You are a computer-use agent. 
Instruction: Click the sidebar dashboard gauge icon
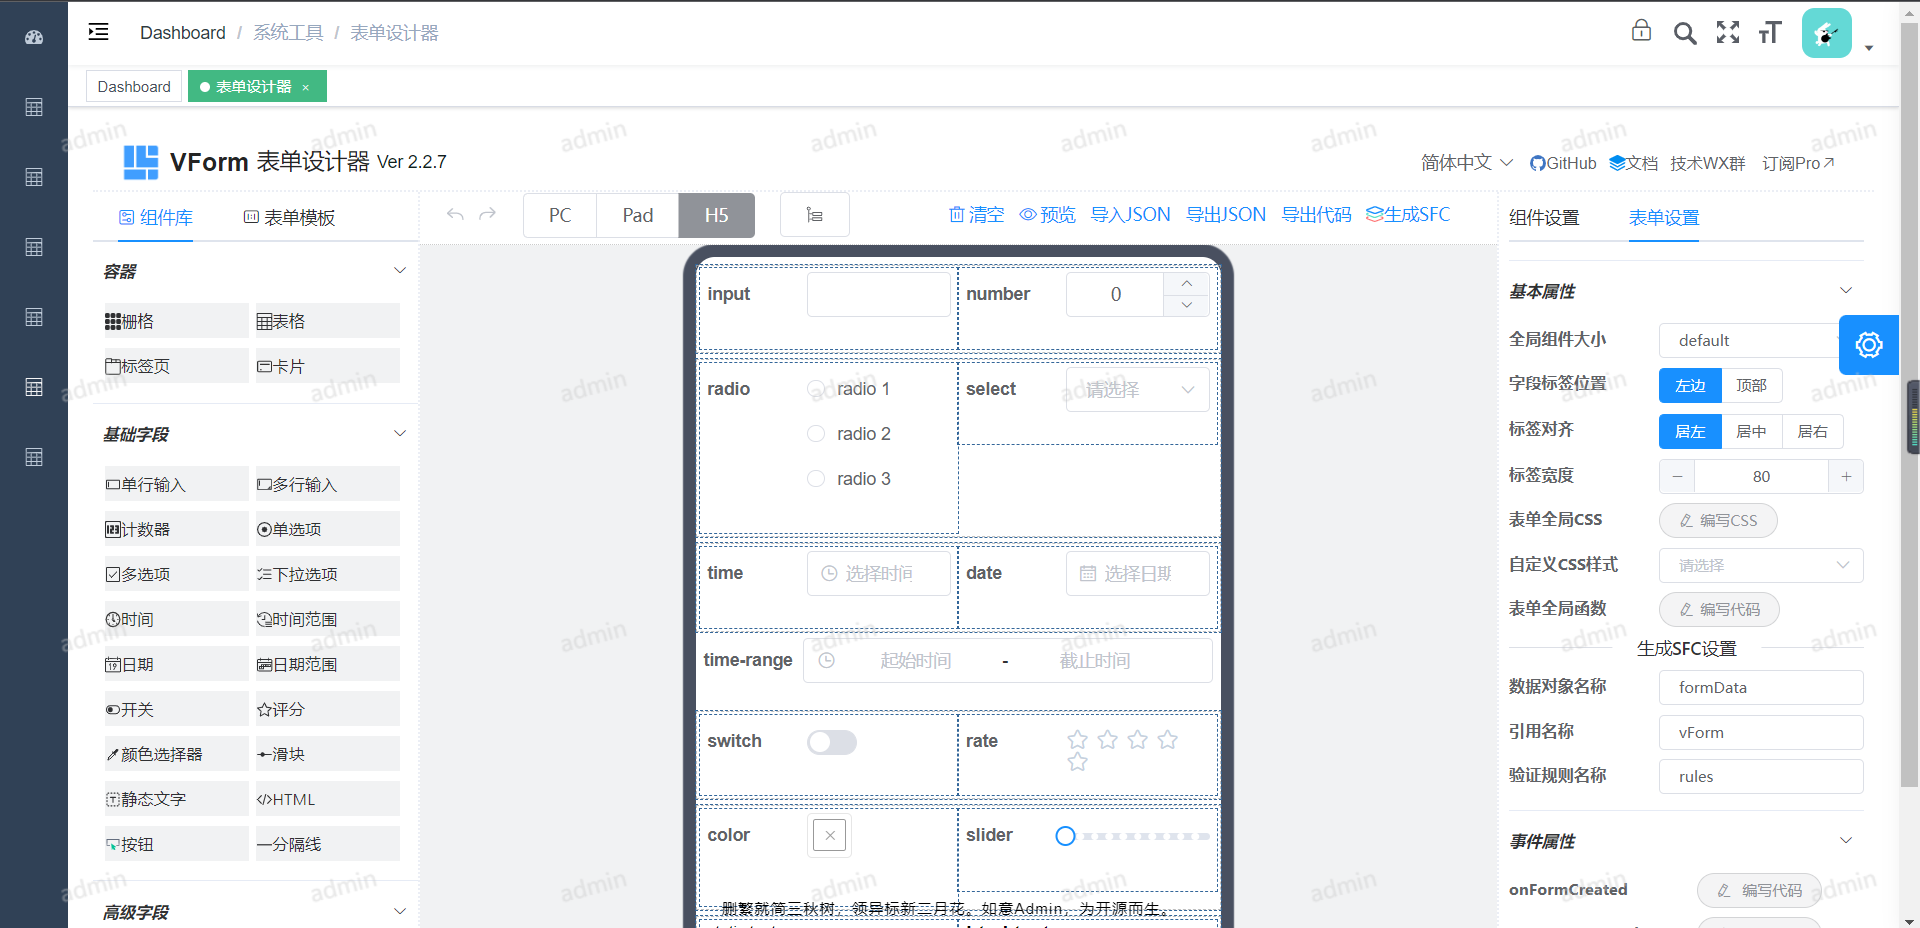[x=34, y=37]
